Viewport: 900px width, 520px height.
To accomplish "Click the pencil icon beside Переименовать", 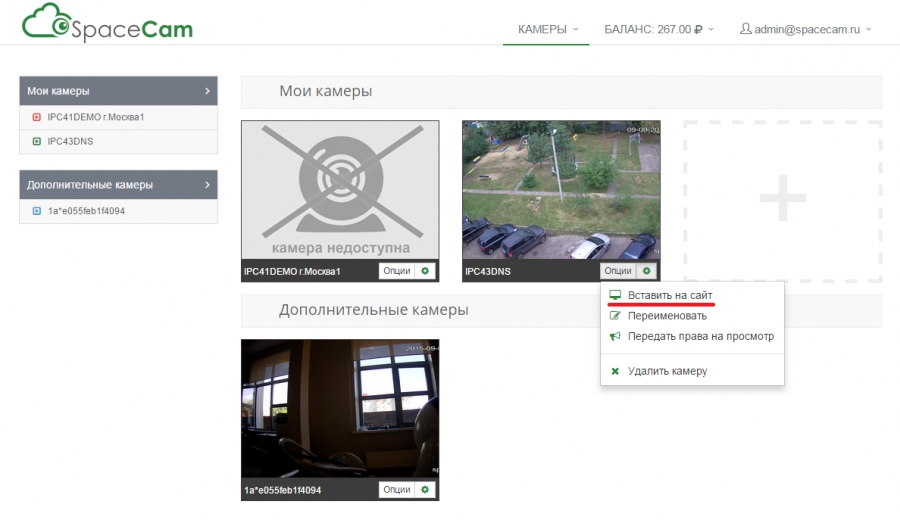I will (x=615, y=316).
